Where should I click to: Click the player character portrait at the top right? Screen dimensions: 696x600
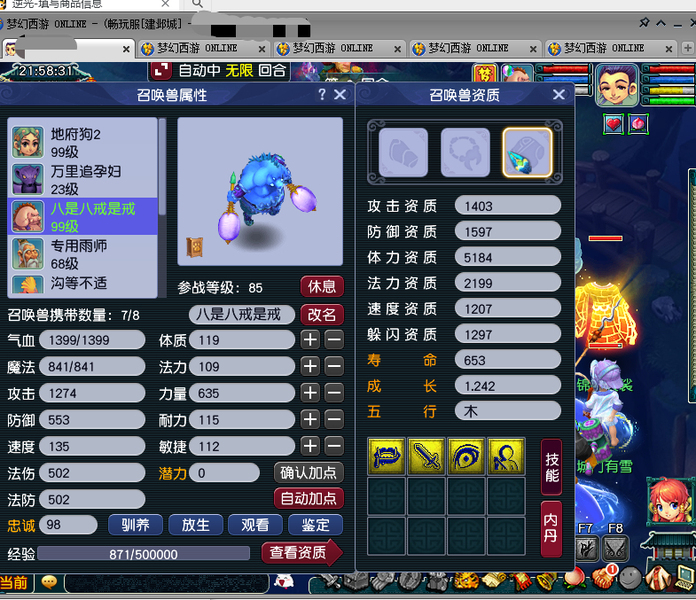[616, 85]
